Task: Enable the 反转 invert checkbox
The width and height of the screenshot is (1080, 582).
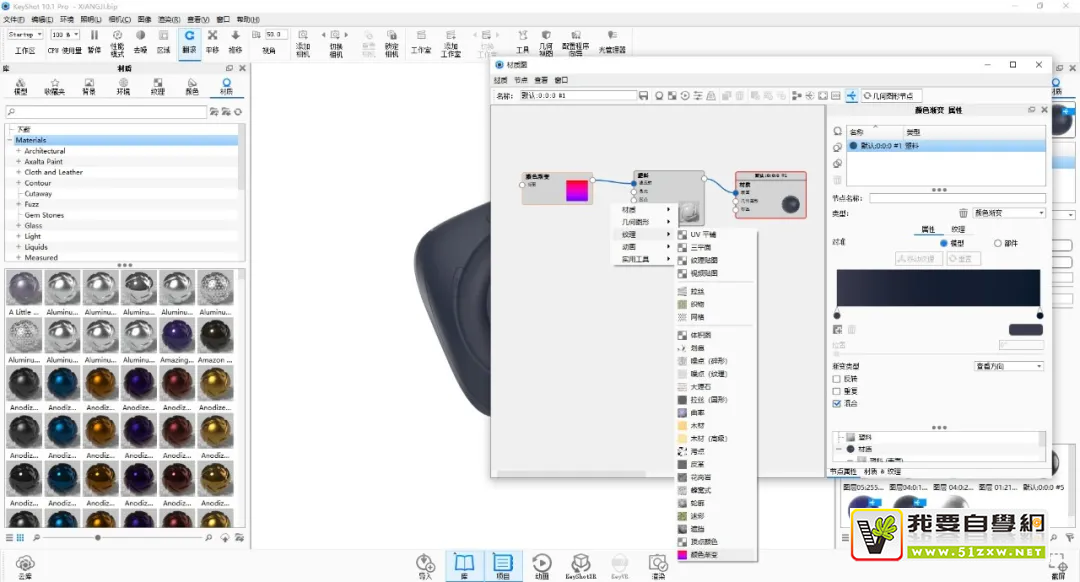Action: [x=837, y=379]
